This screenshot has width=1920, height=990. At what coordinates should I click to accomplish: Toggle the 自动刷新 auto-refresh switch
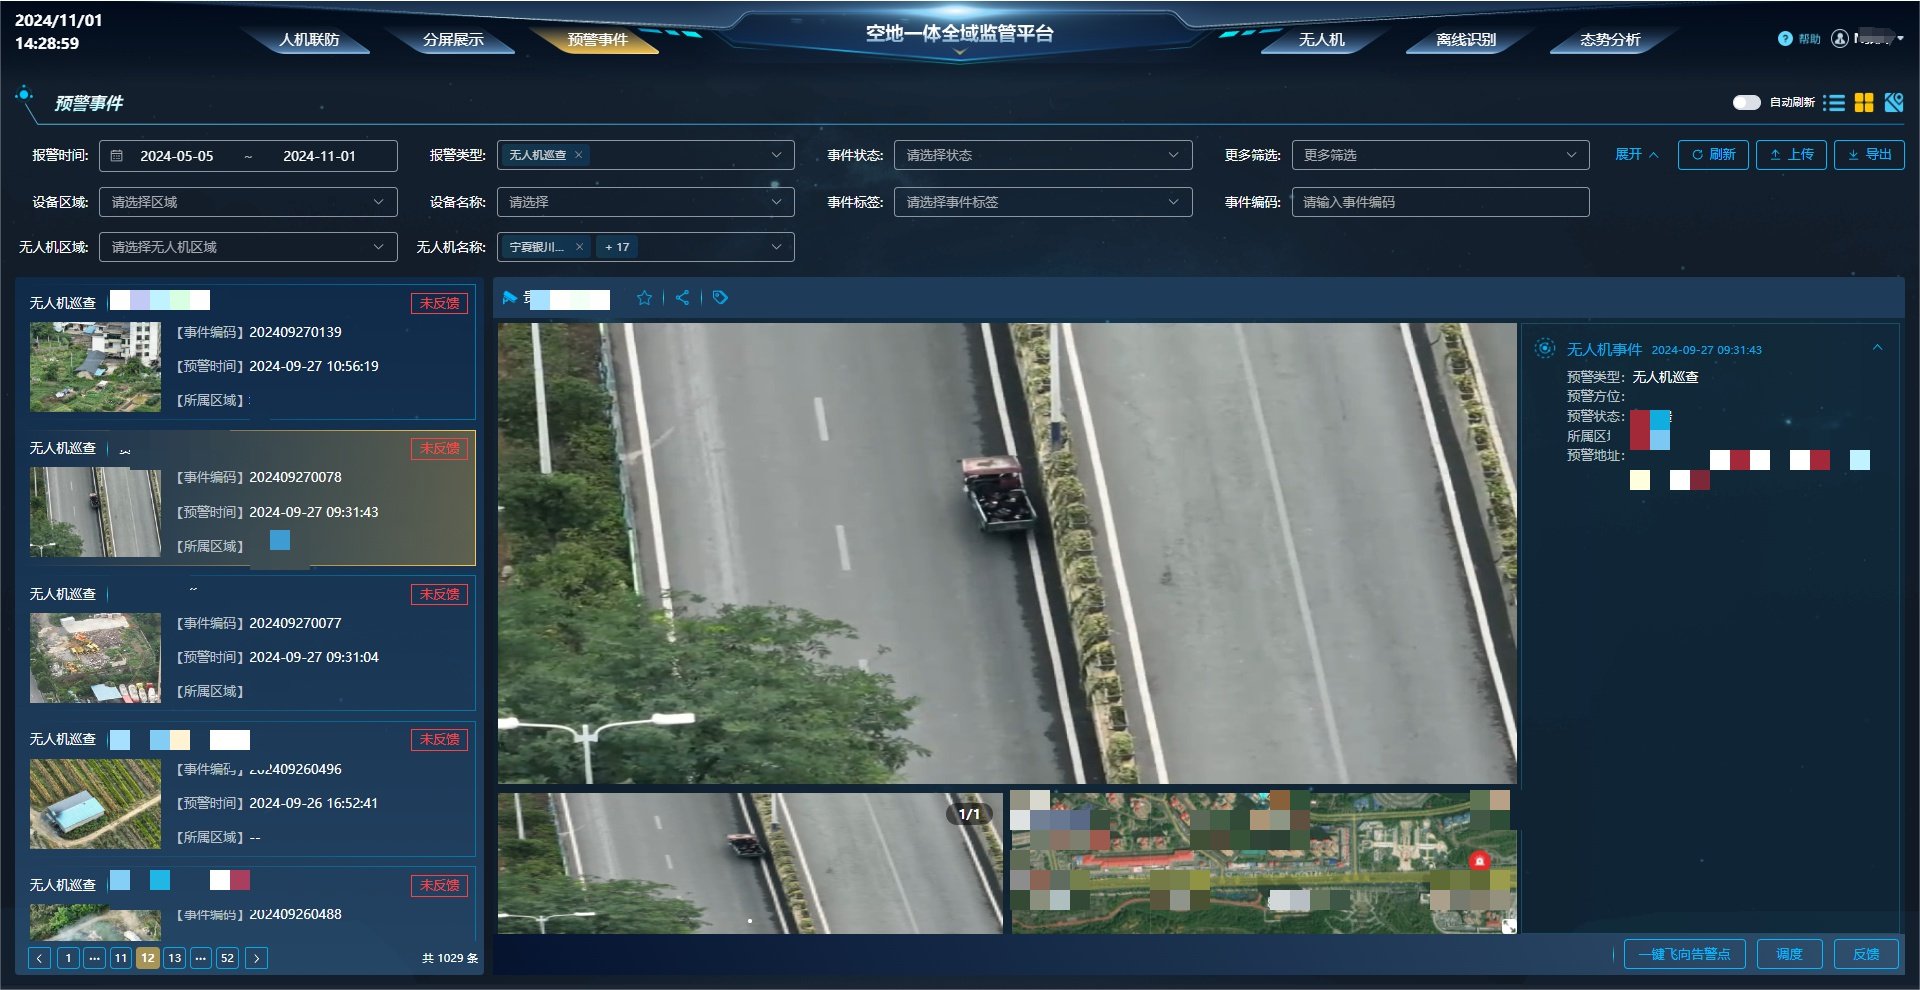tap(1746, 103)
